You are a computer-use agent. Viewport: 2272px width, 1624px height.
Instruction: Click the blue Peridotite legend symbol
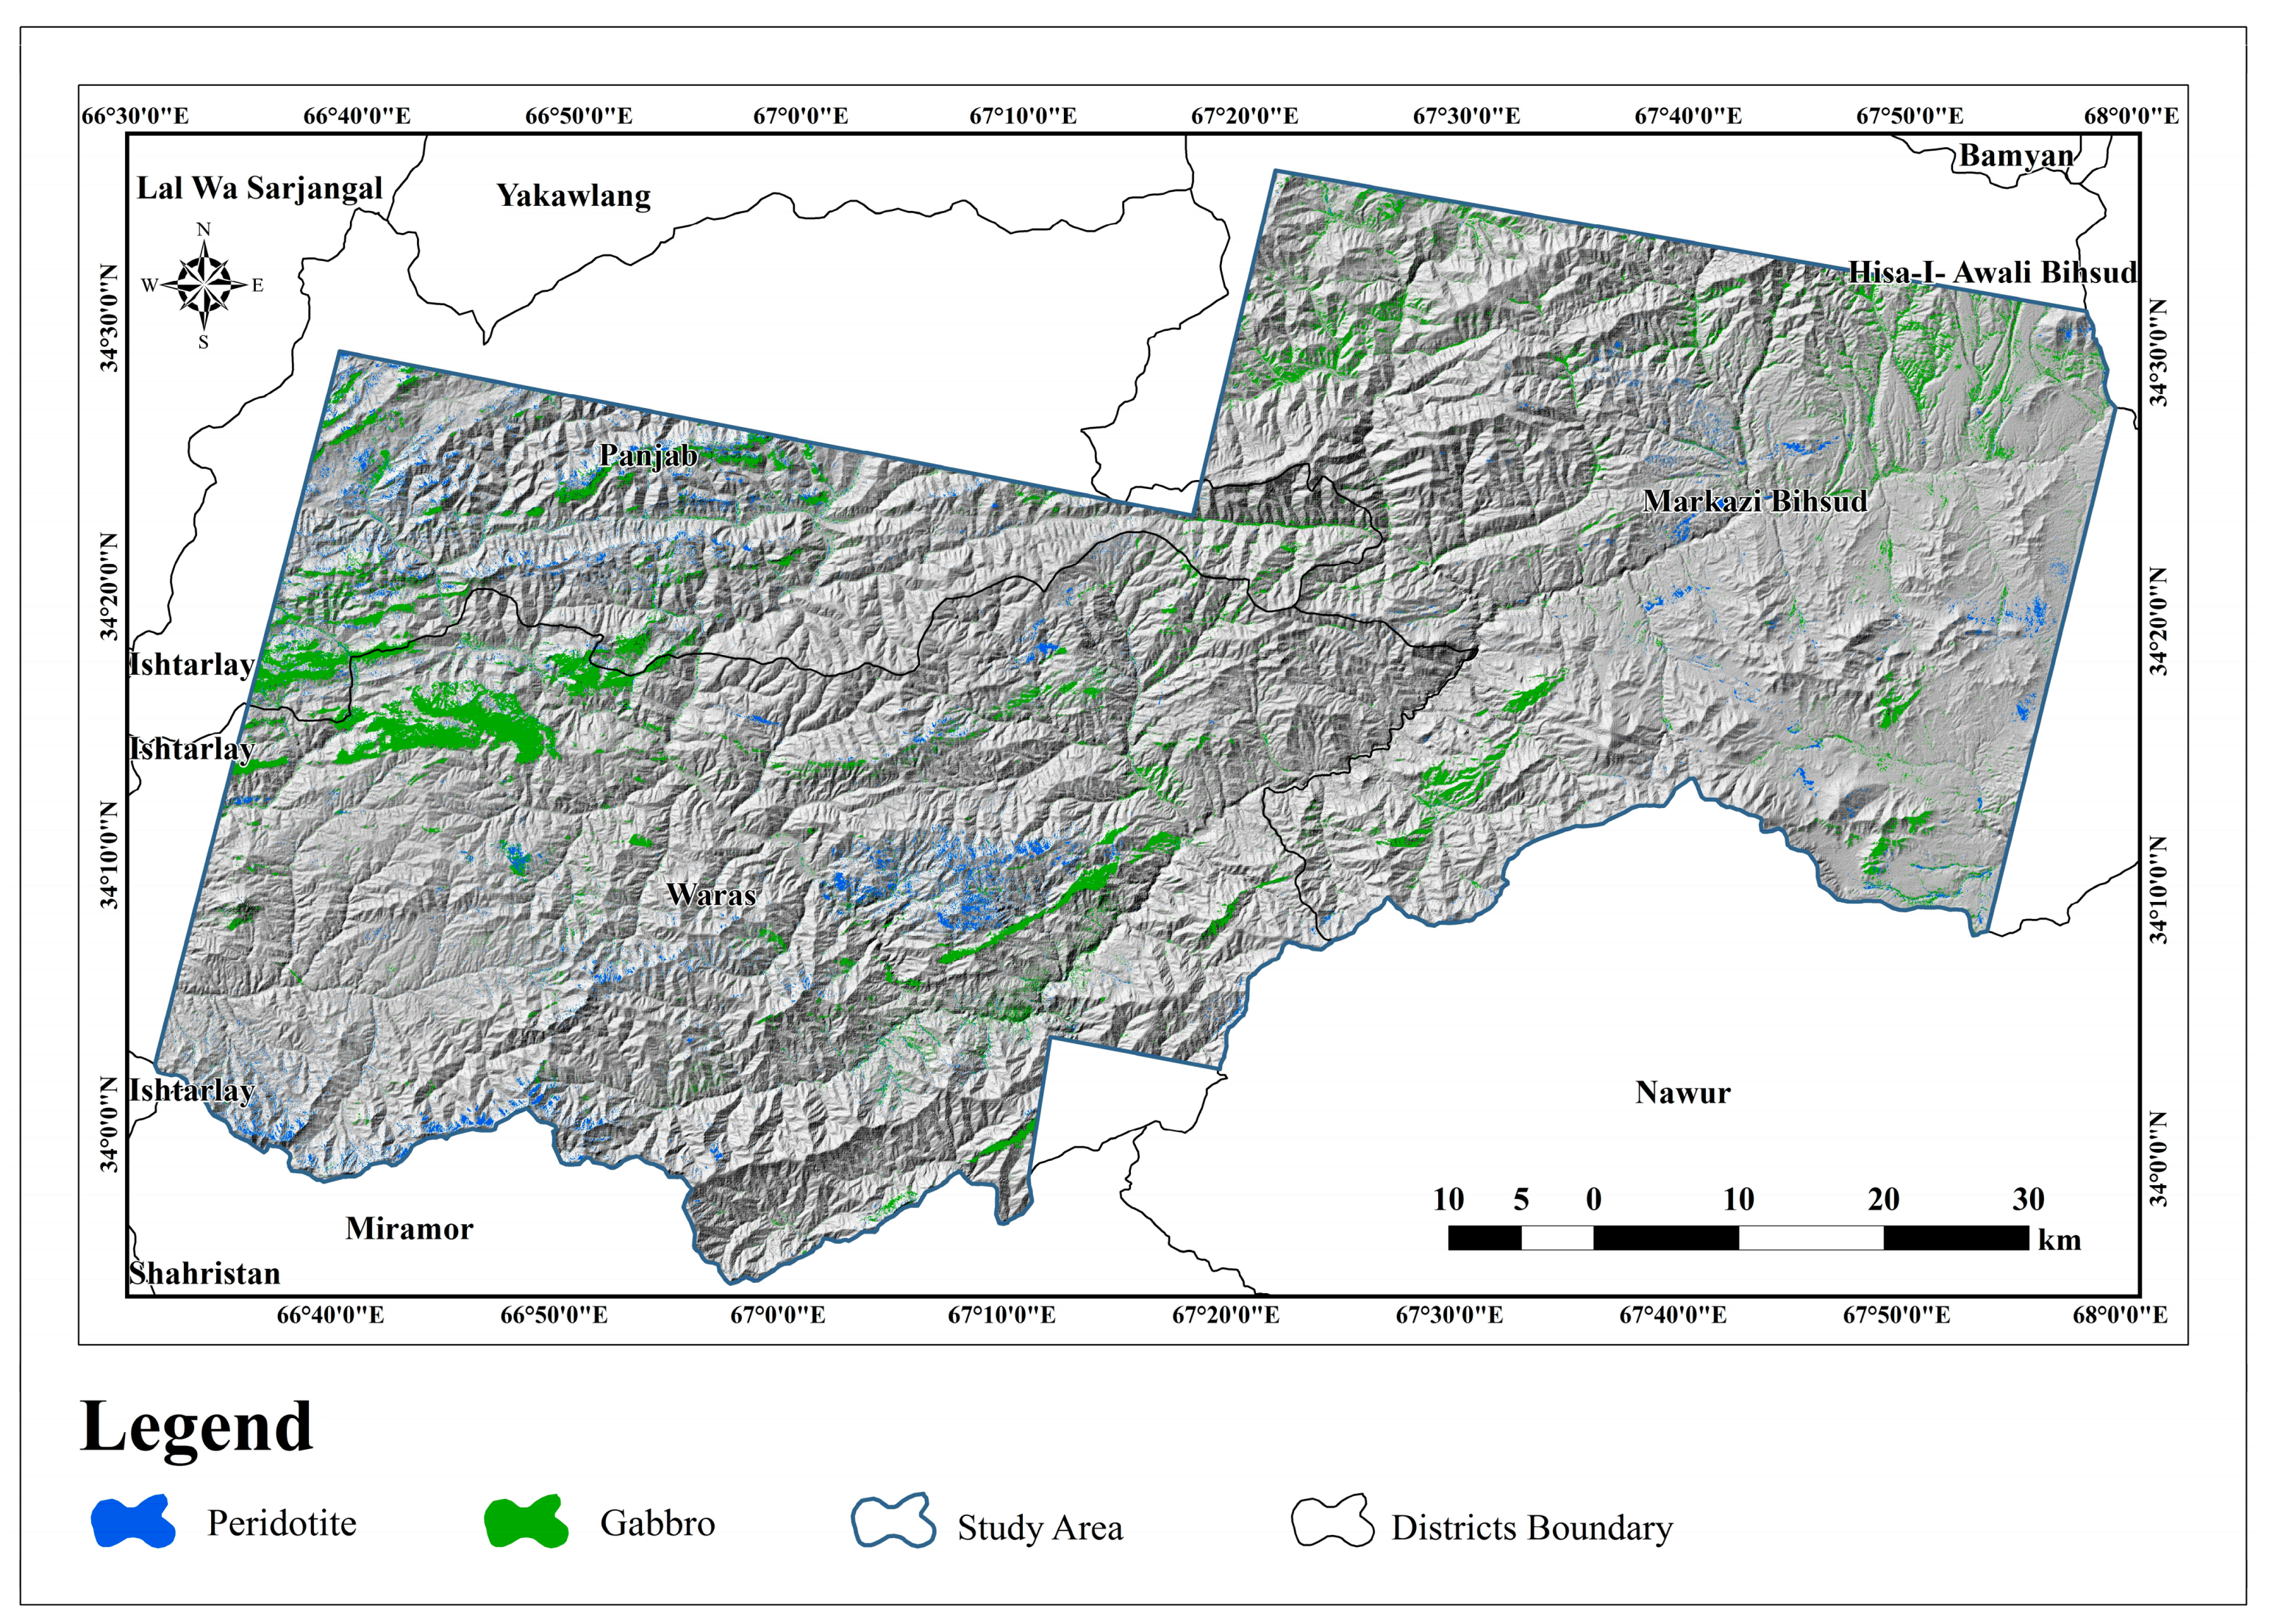(x=133, y=1522)
